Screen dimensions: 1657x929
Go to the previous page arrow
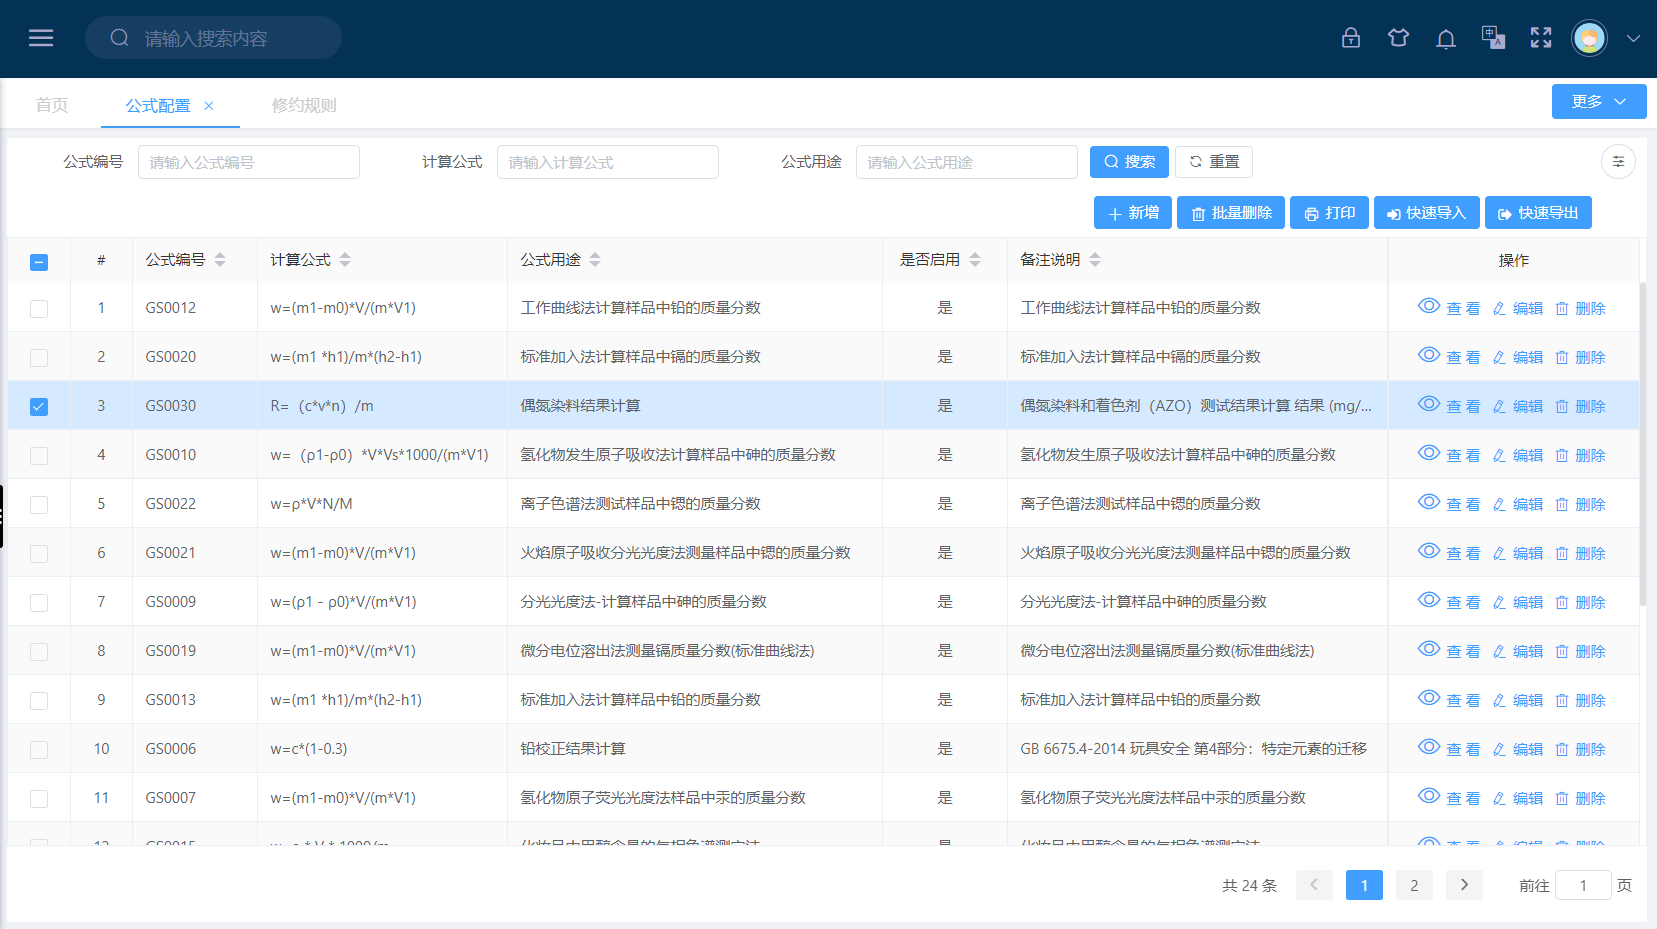[x=1314, y=885]
